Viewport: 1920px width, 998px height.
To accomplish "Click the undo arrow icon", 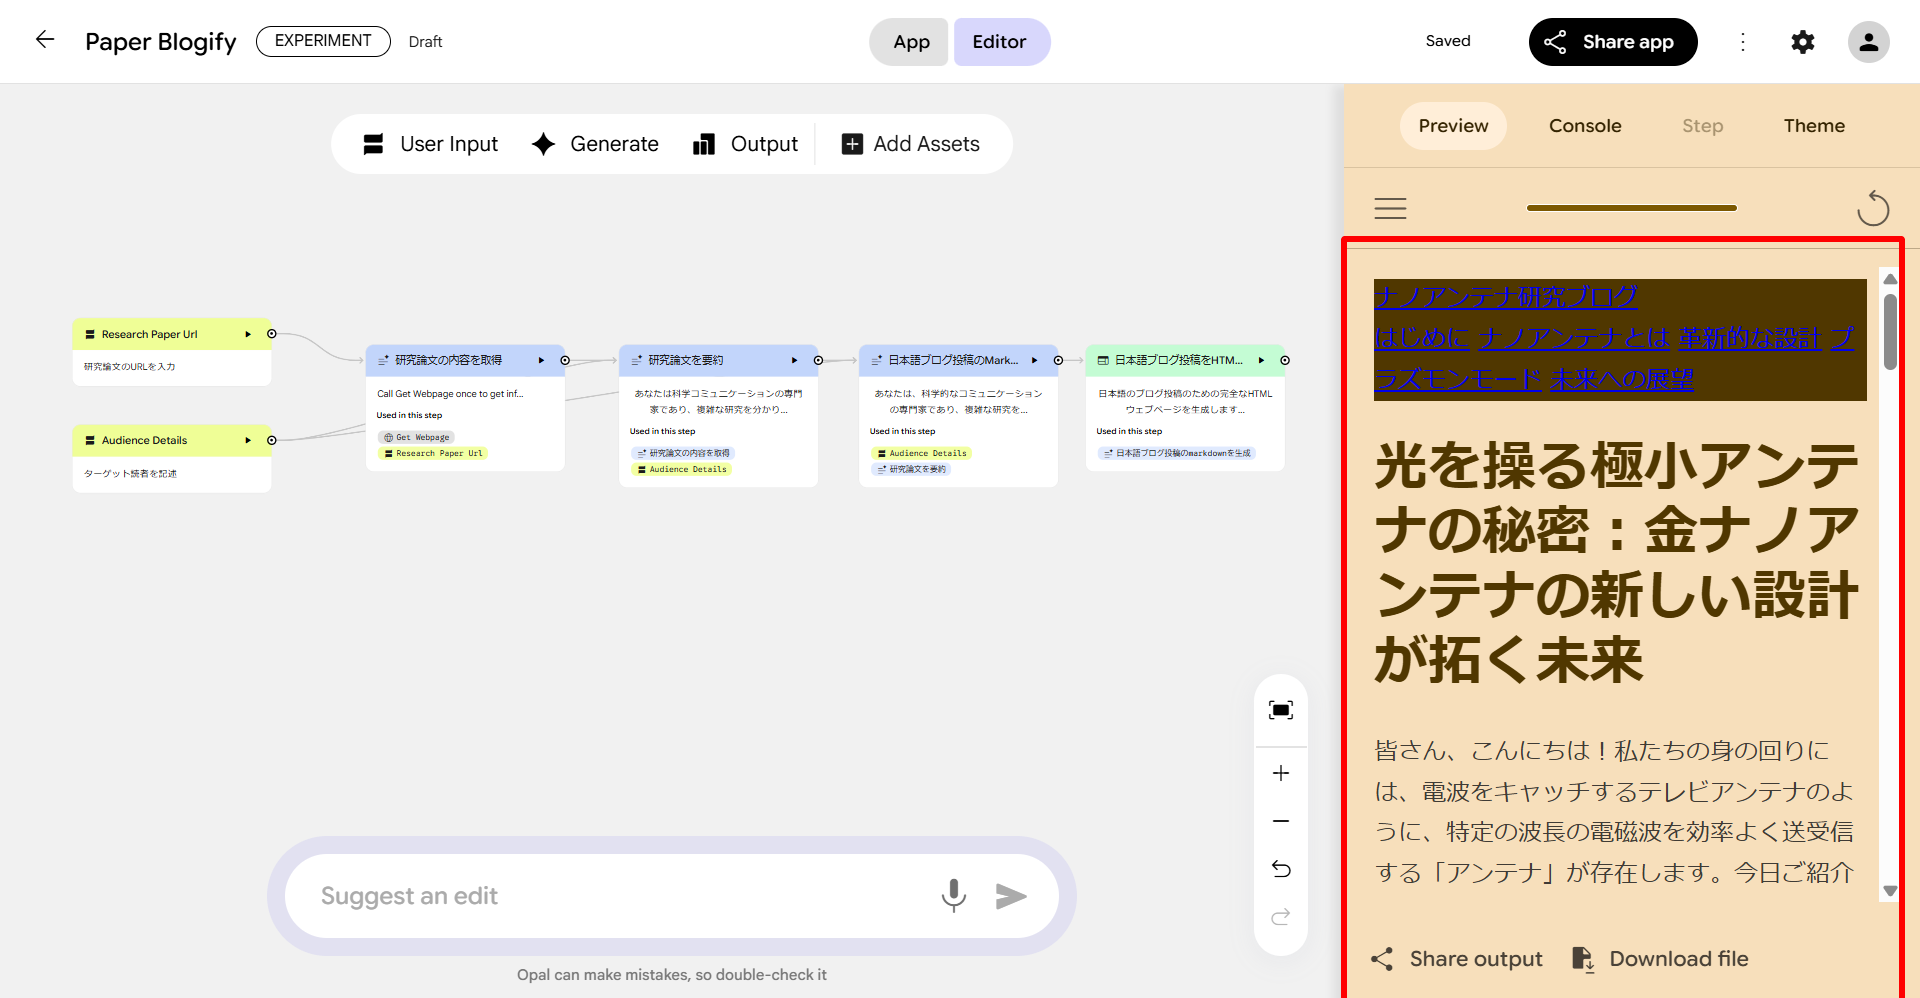I will tap(1280, 869).
